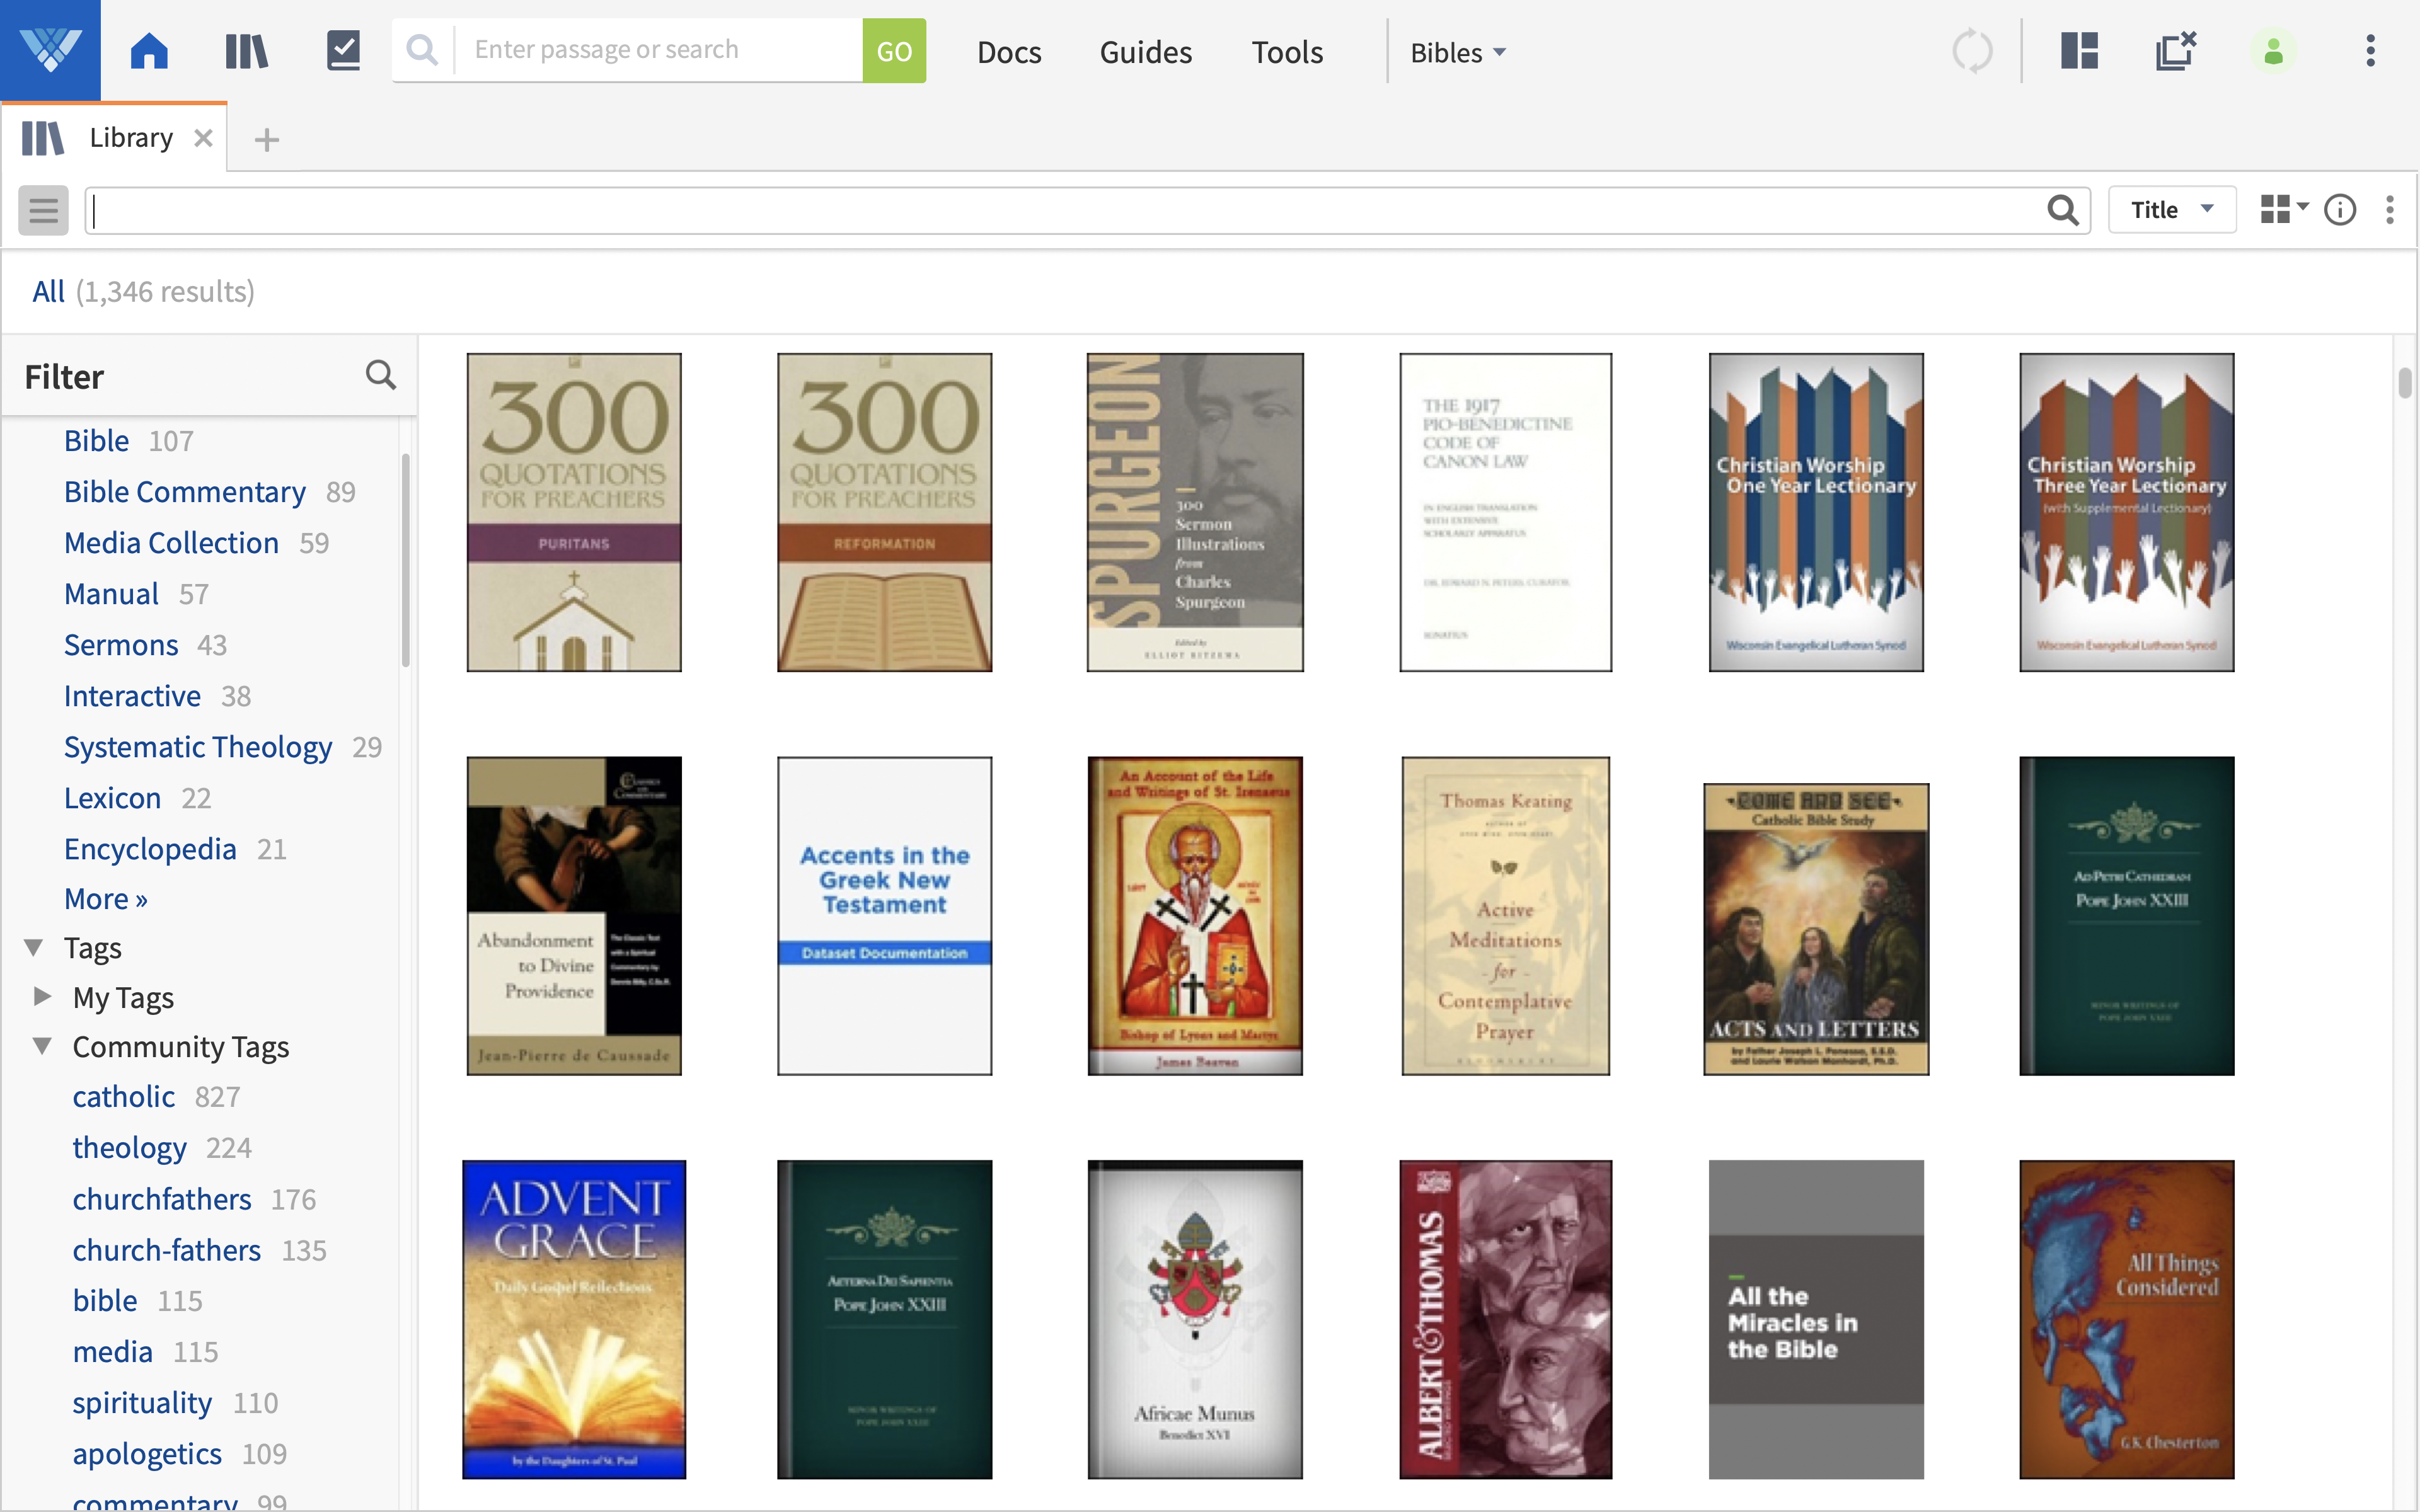Click the close all panels icon
Viewport: 2420px width, 1512px height.
[x=2175, y=50]
